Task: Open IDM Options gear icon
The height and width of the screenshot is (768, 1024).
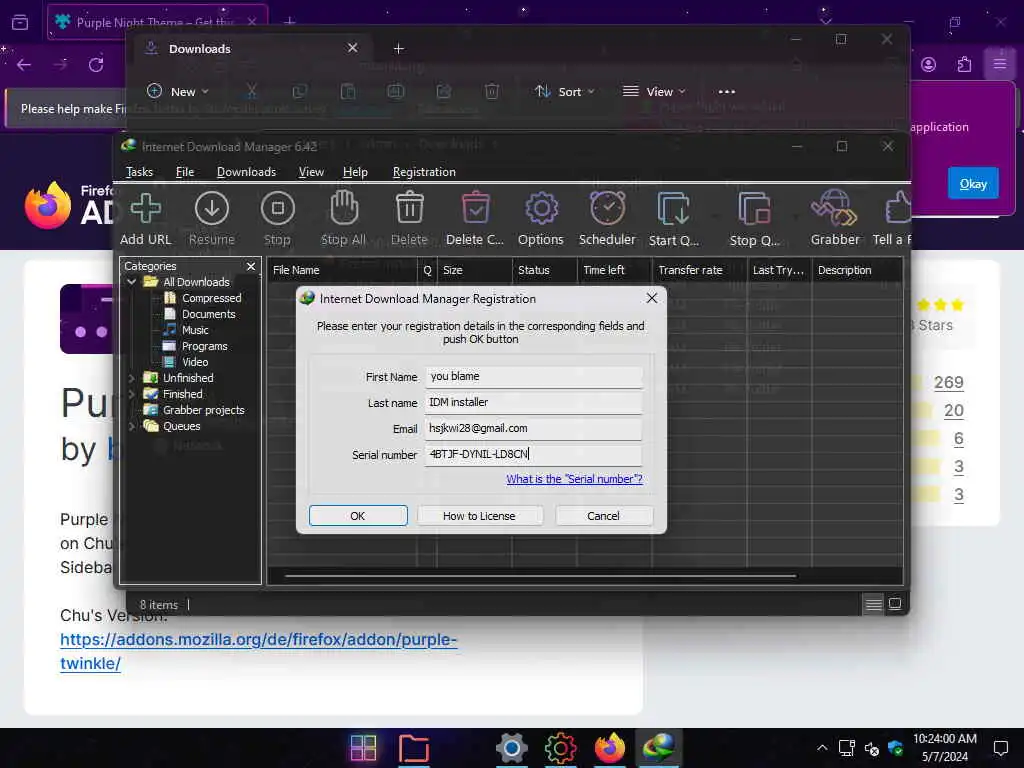Action: [541, 209]
